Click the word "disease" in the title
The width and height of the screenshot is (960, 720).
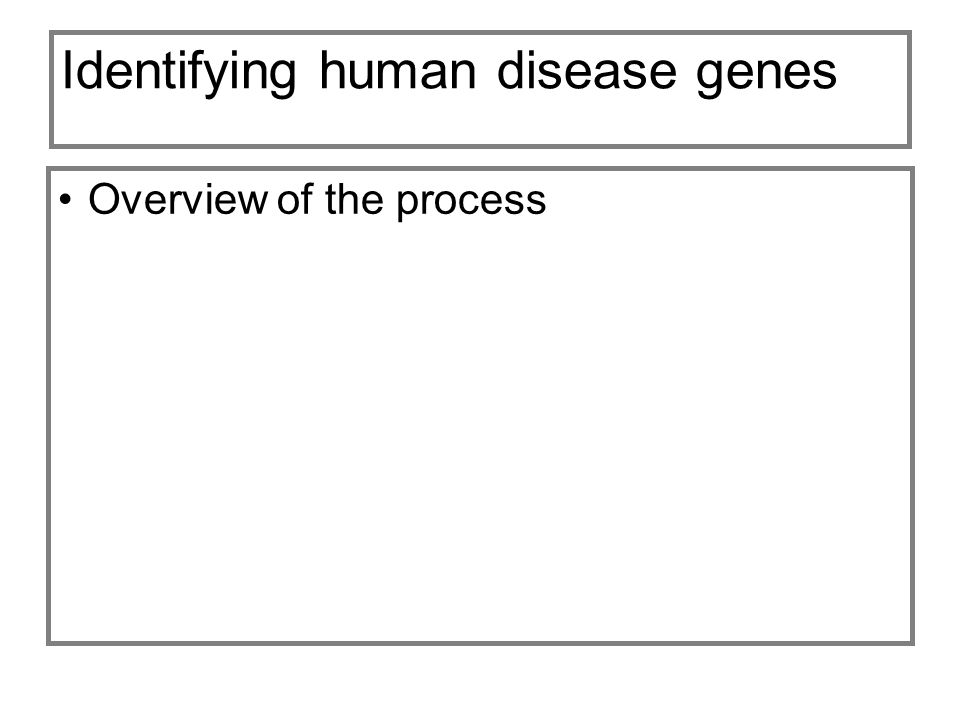(x=587, y=70)
